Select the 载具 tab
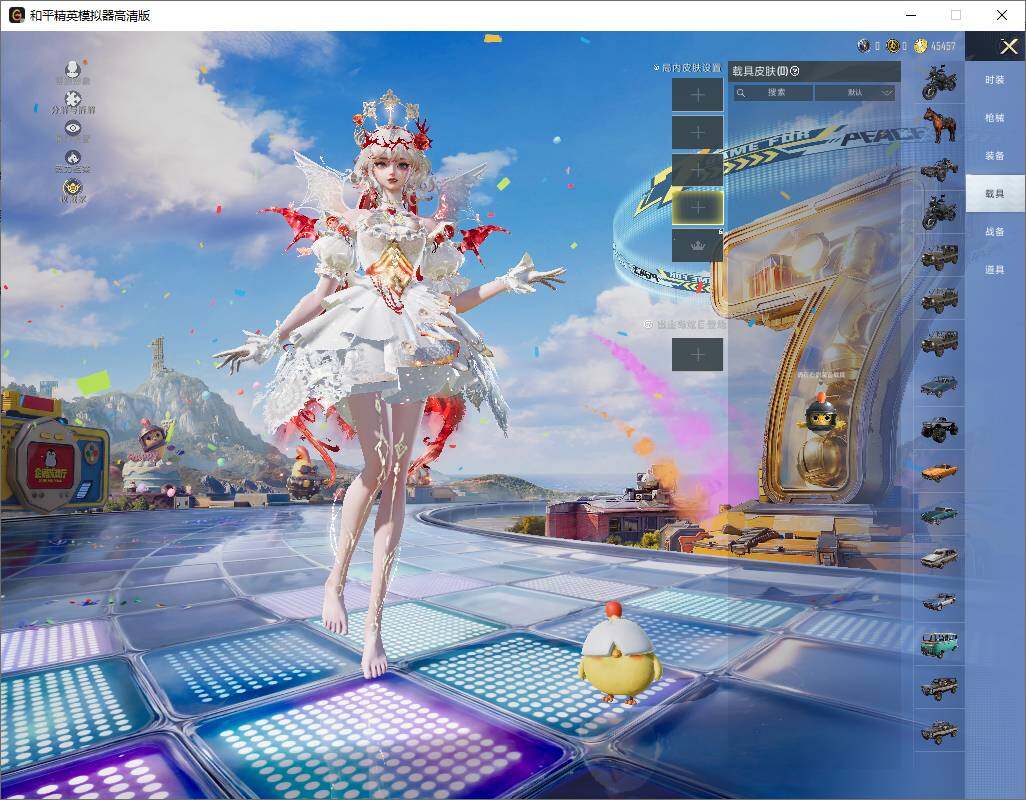 pyautogui.click(x=995, y=194)
